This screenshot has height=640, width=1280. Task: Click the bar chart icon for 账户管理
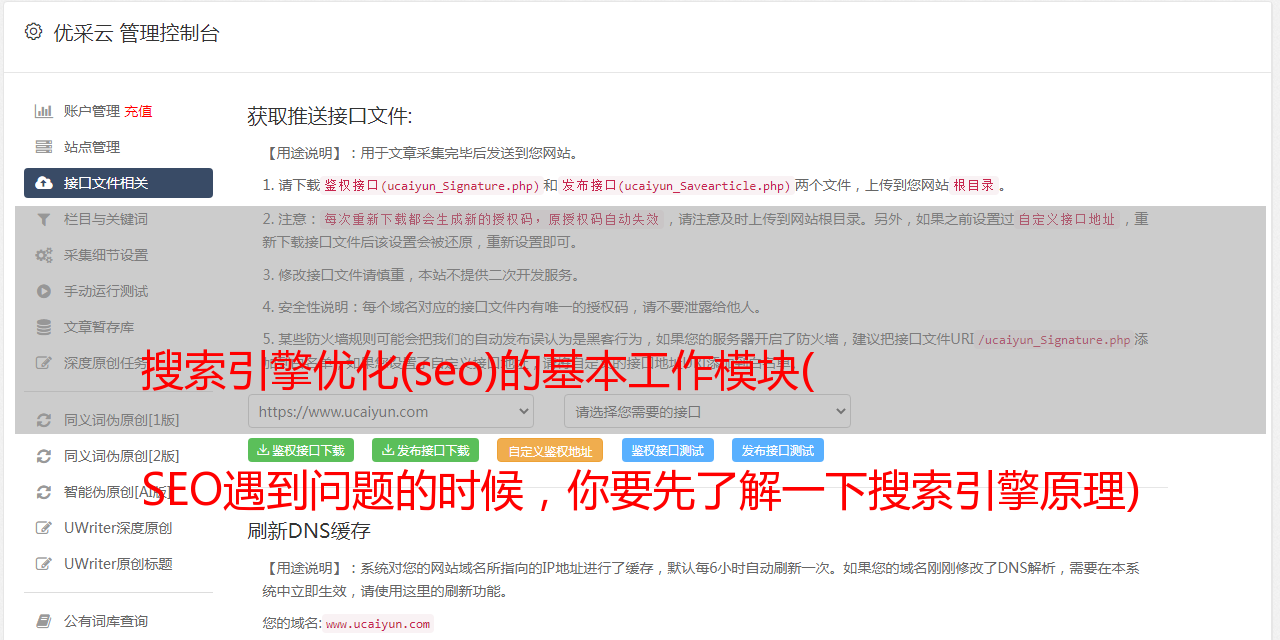coord(44,111)
